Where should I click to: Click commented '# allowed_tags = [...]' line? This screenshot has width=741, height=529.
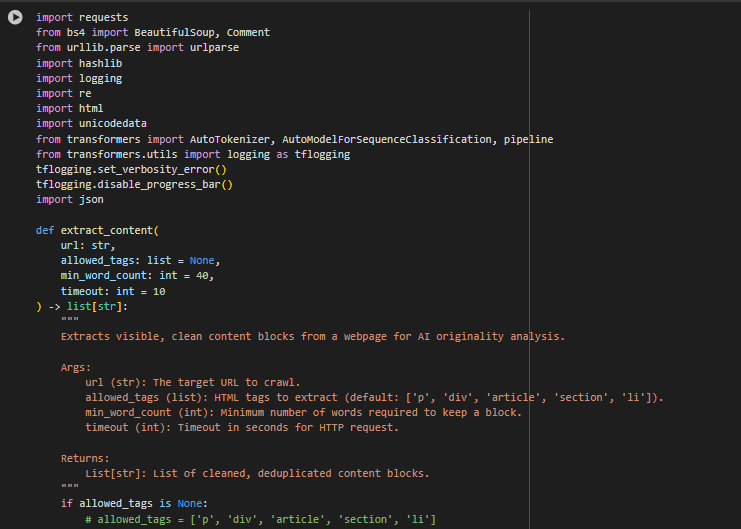click(260, 520)
